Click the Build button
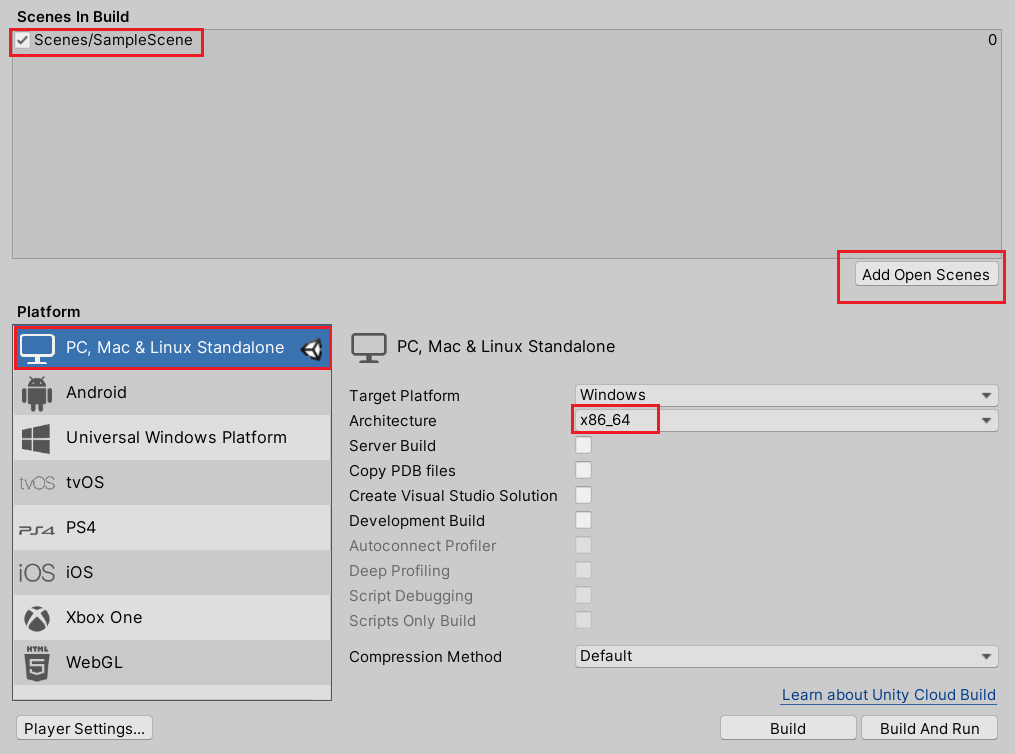 (x=788, y=728)
